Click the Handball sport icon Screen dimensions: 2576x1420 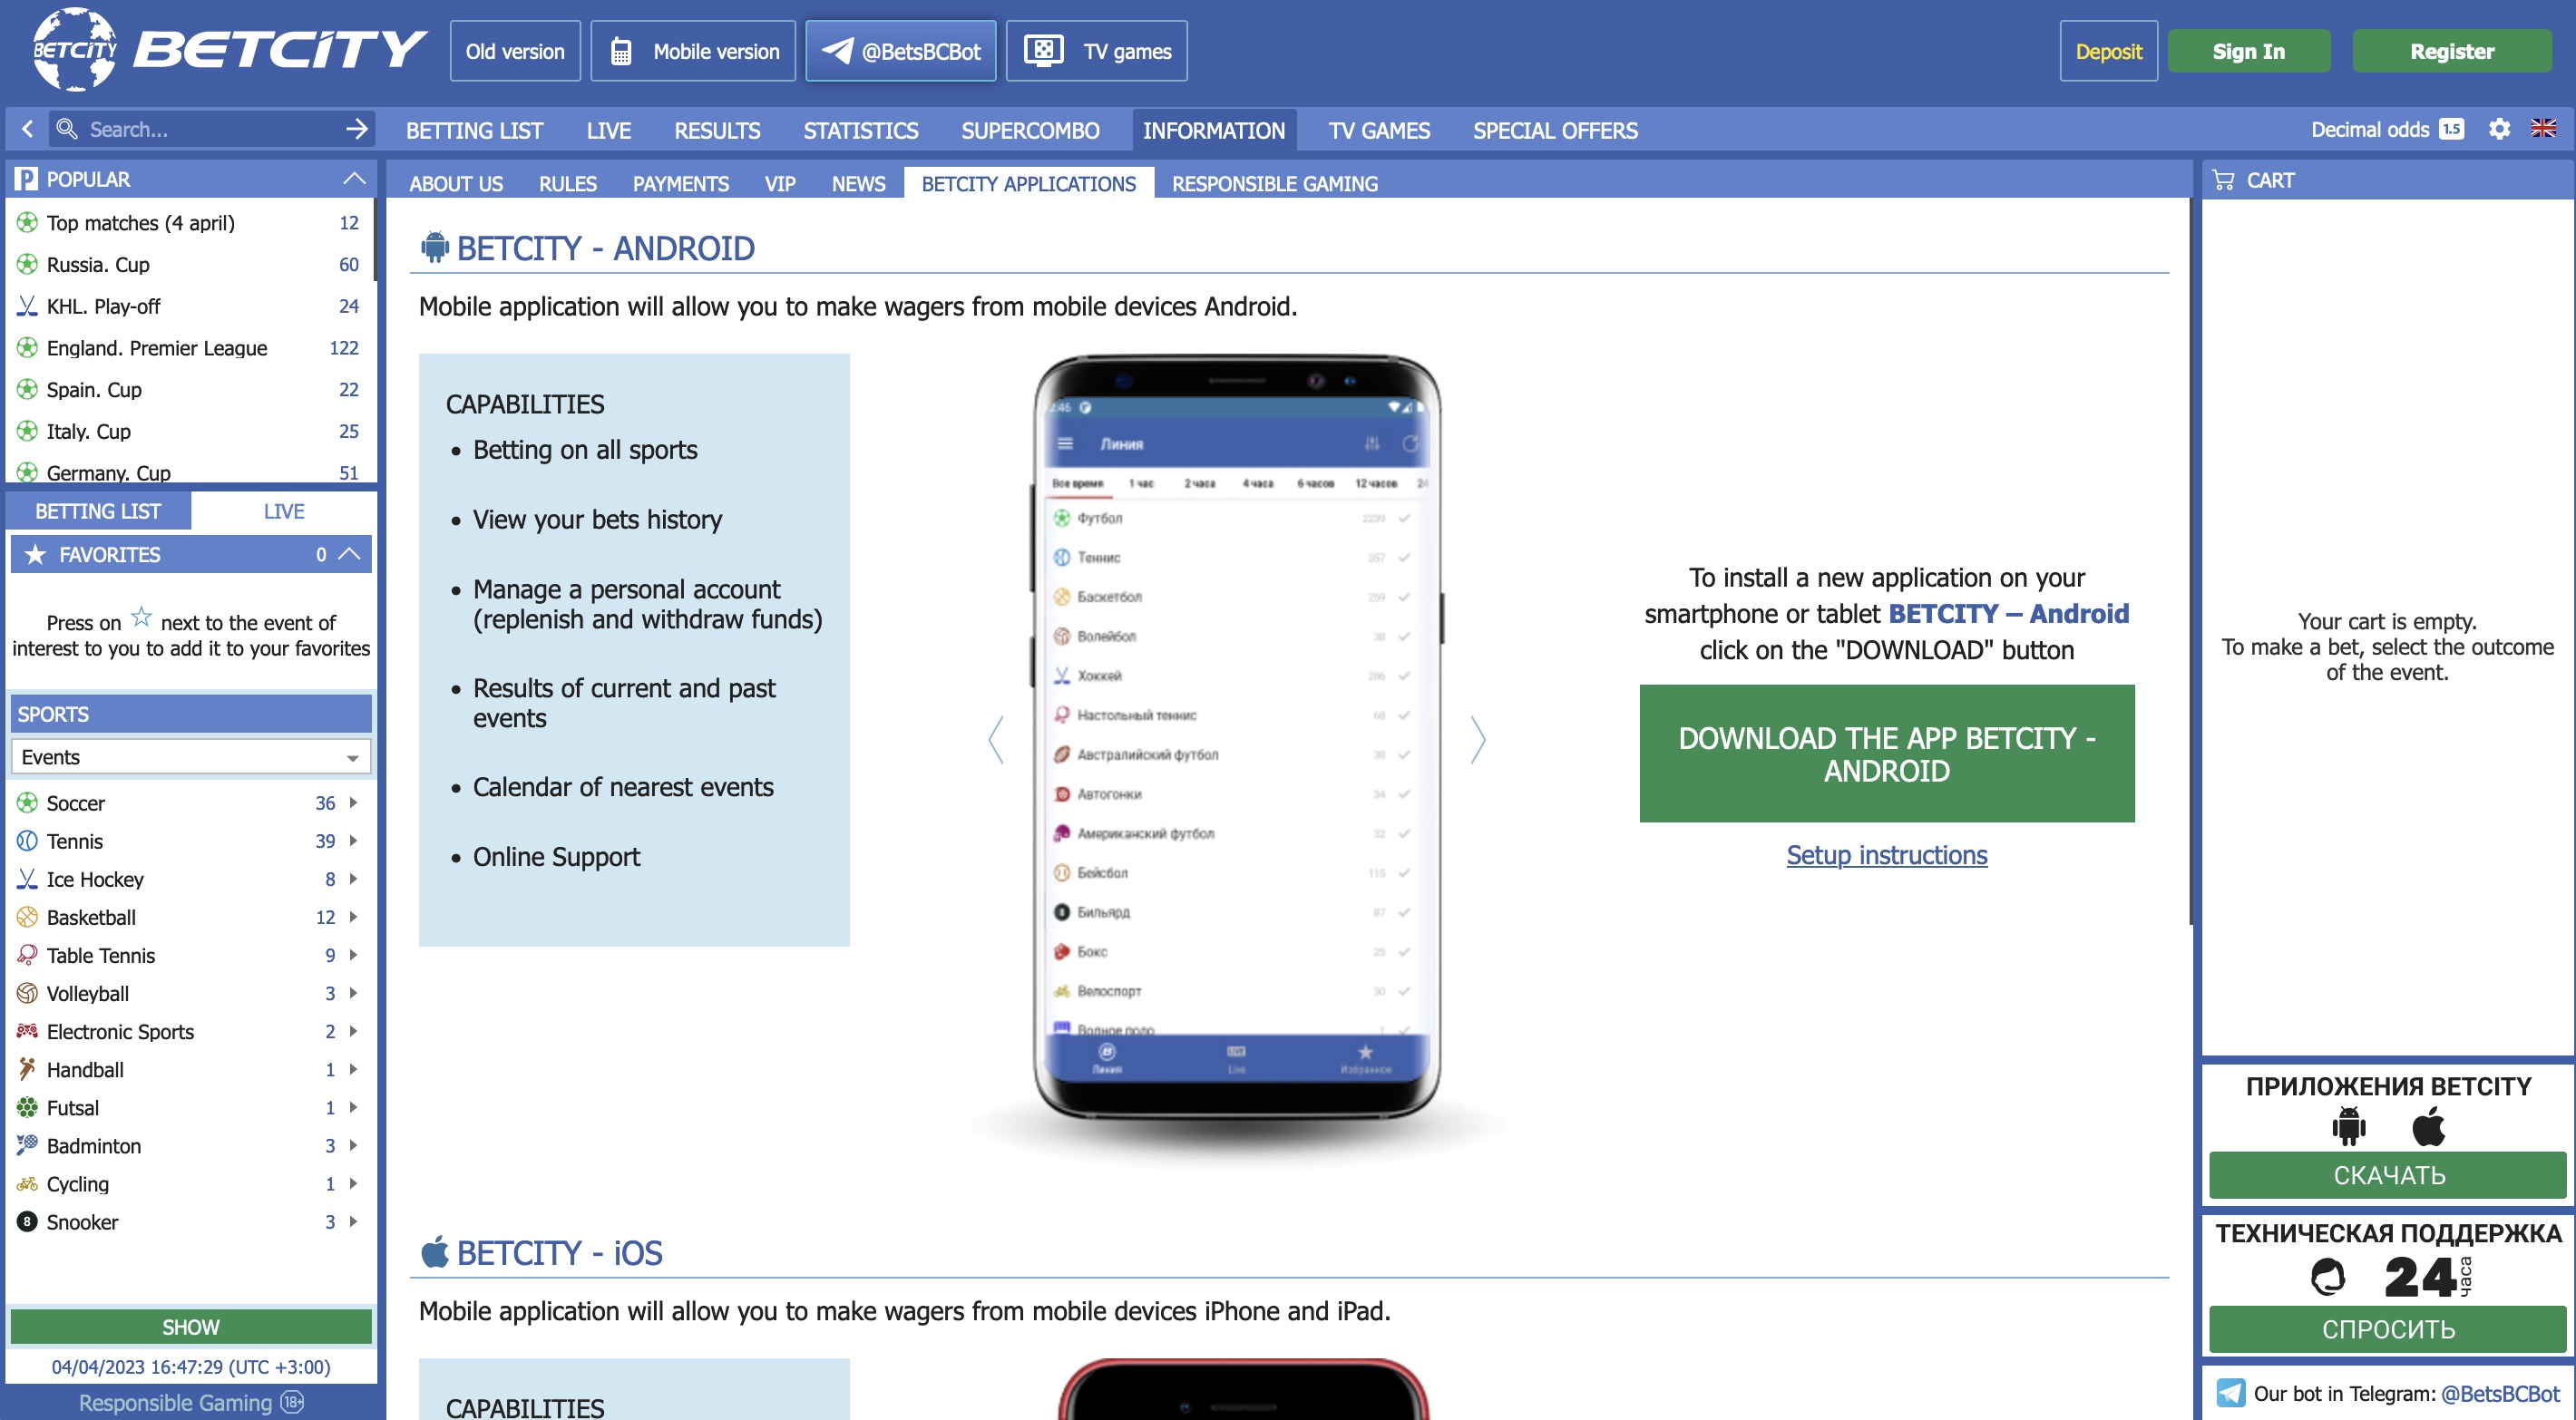tap(27, 1069)
